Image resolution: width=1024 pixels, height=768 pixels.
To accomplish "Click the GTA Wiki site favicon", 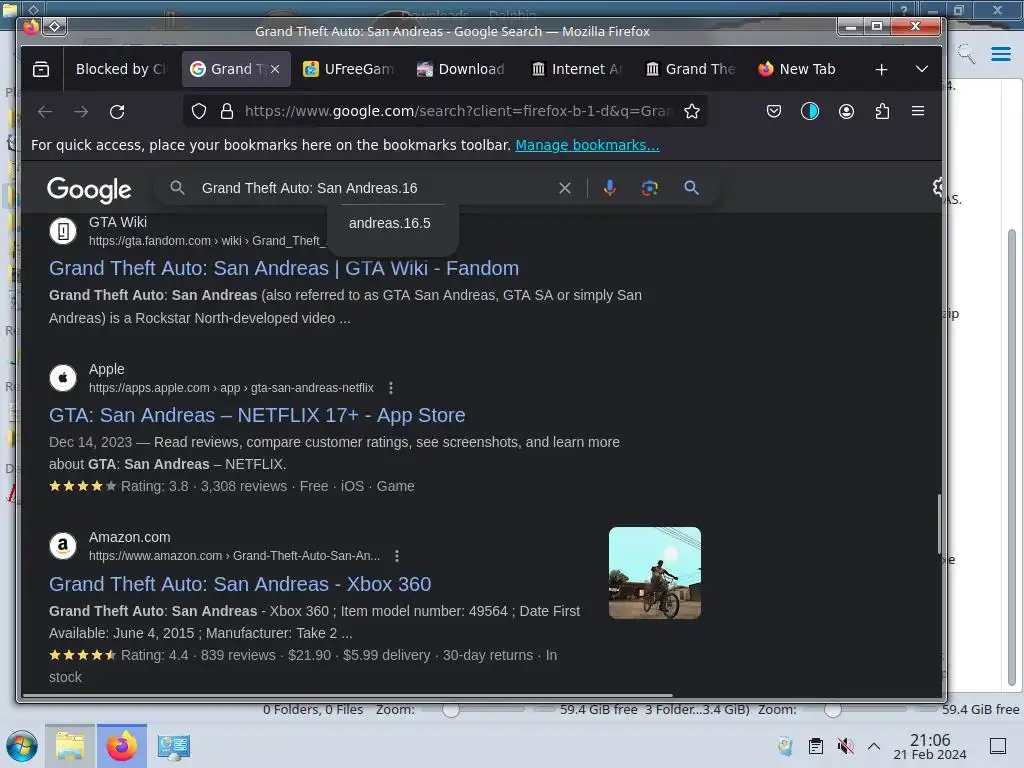I will click(63, 231).
